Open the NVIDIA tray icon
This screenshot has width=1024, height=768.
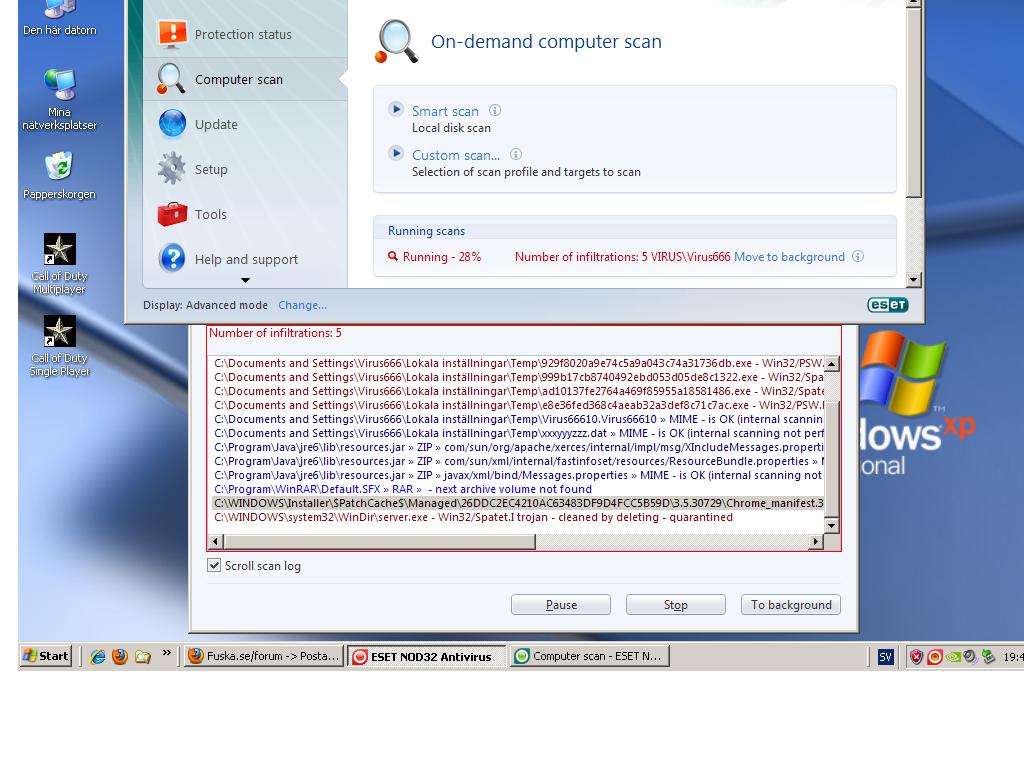tap(953, 657)
